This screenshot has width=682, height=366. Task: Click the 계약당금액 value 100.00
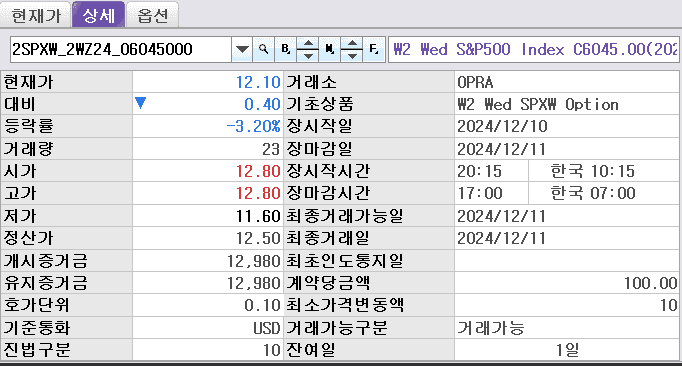(x=651, y=283)
